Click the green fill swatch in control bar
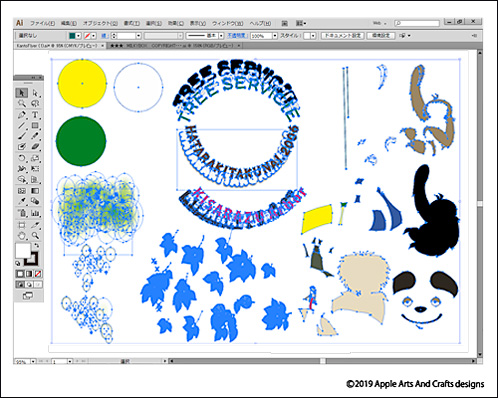 [72, 36]
